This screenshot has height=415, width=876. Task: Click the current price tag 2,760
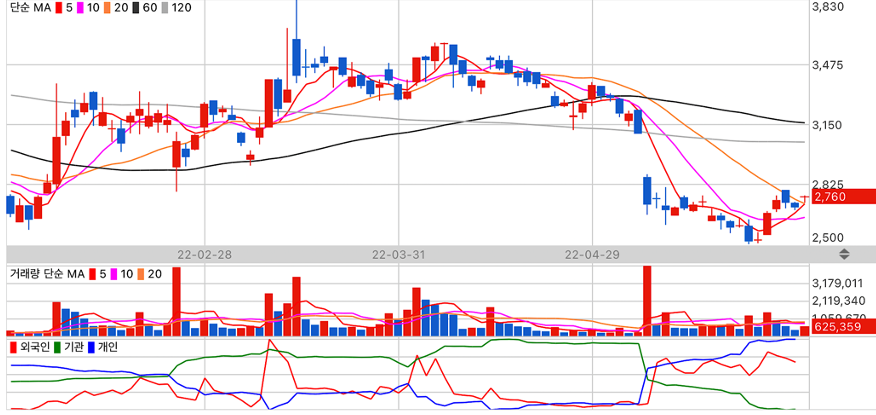[843, 197]
